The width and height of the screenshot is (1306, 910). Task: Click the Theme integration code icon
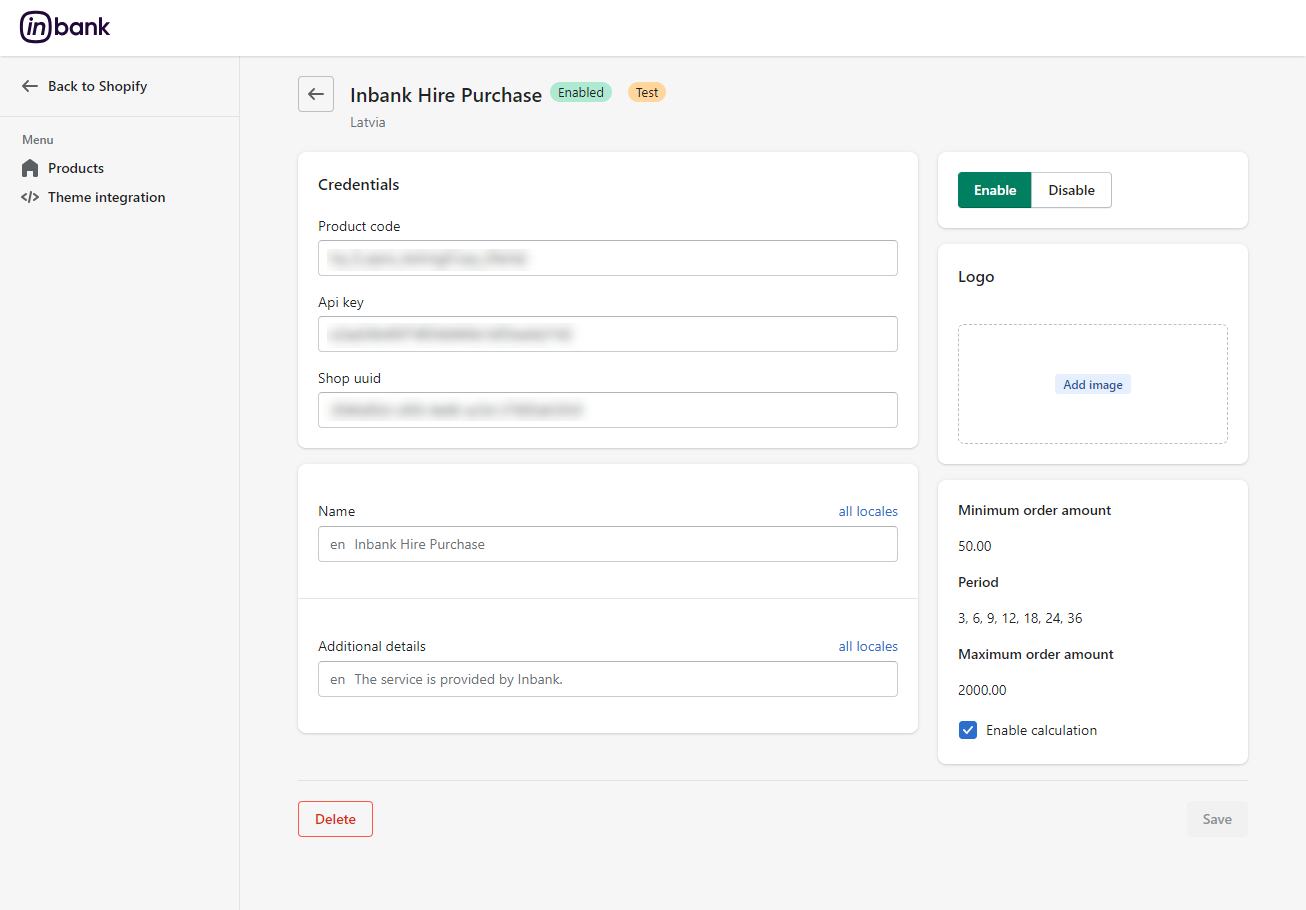pos(30,197)
